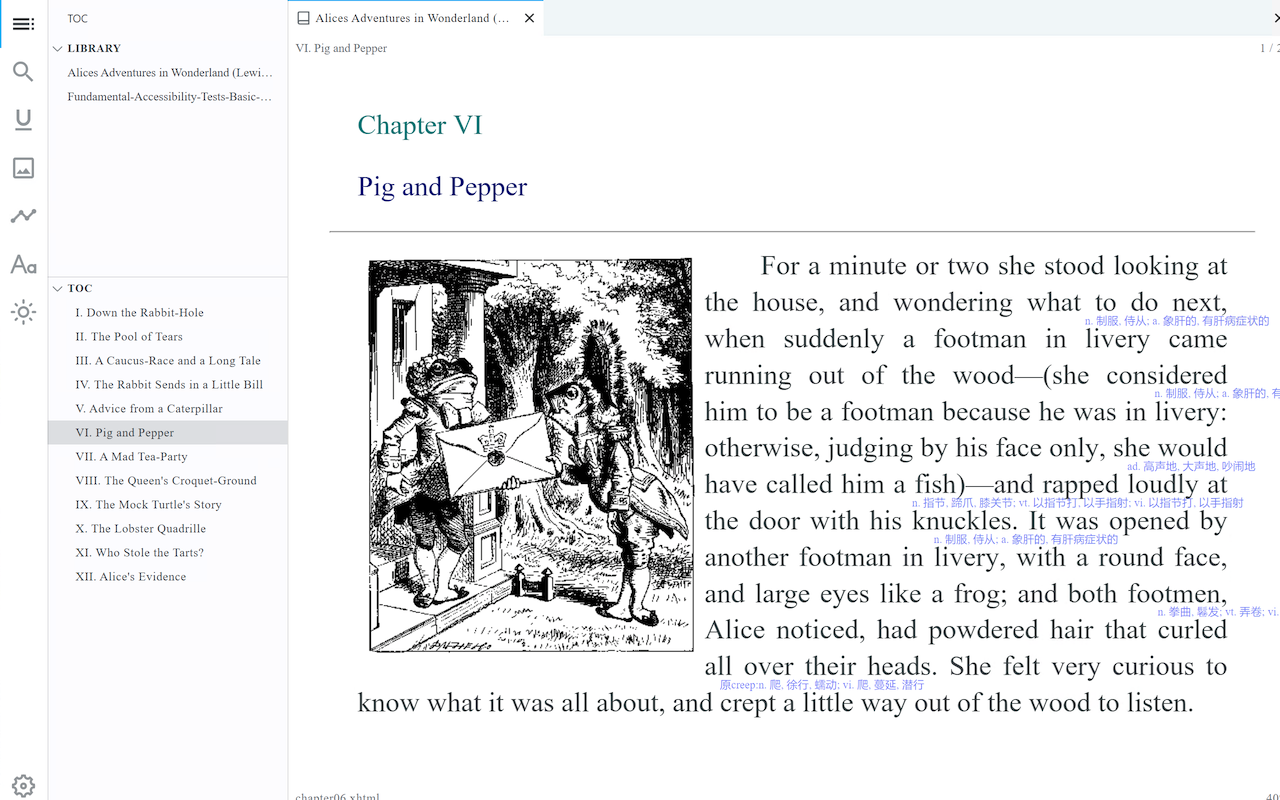
Task: Open the settings gear icon
Action: 23,786
